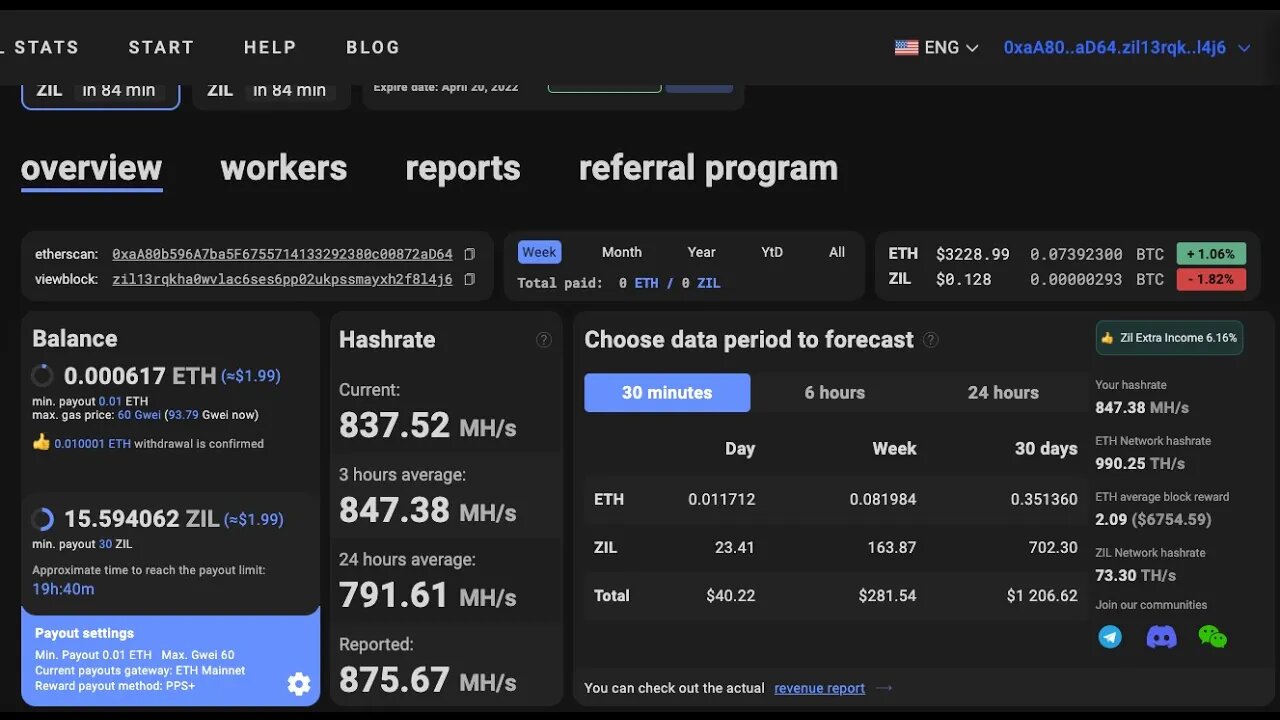Click the US flag language icon
1280x720 pixels.
click(x=906, y=47)
